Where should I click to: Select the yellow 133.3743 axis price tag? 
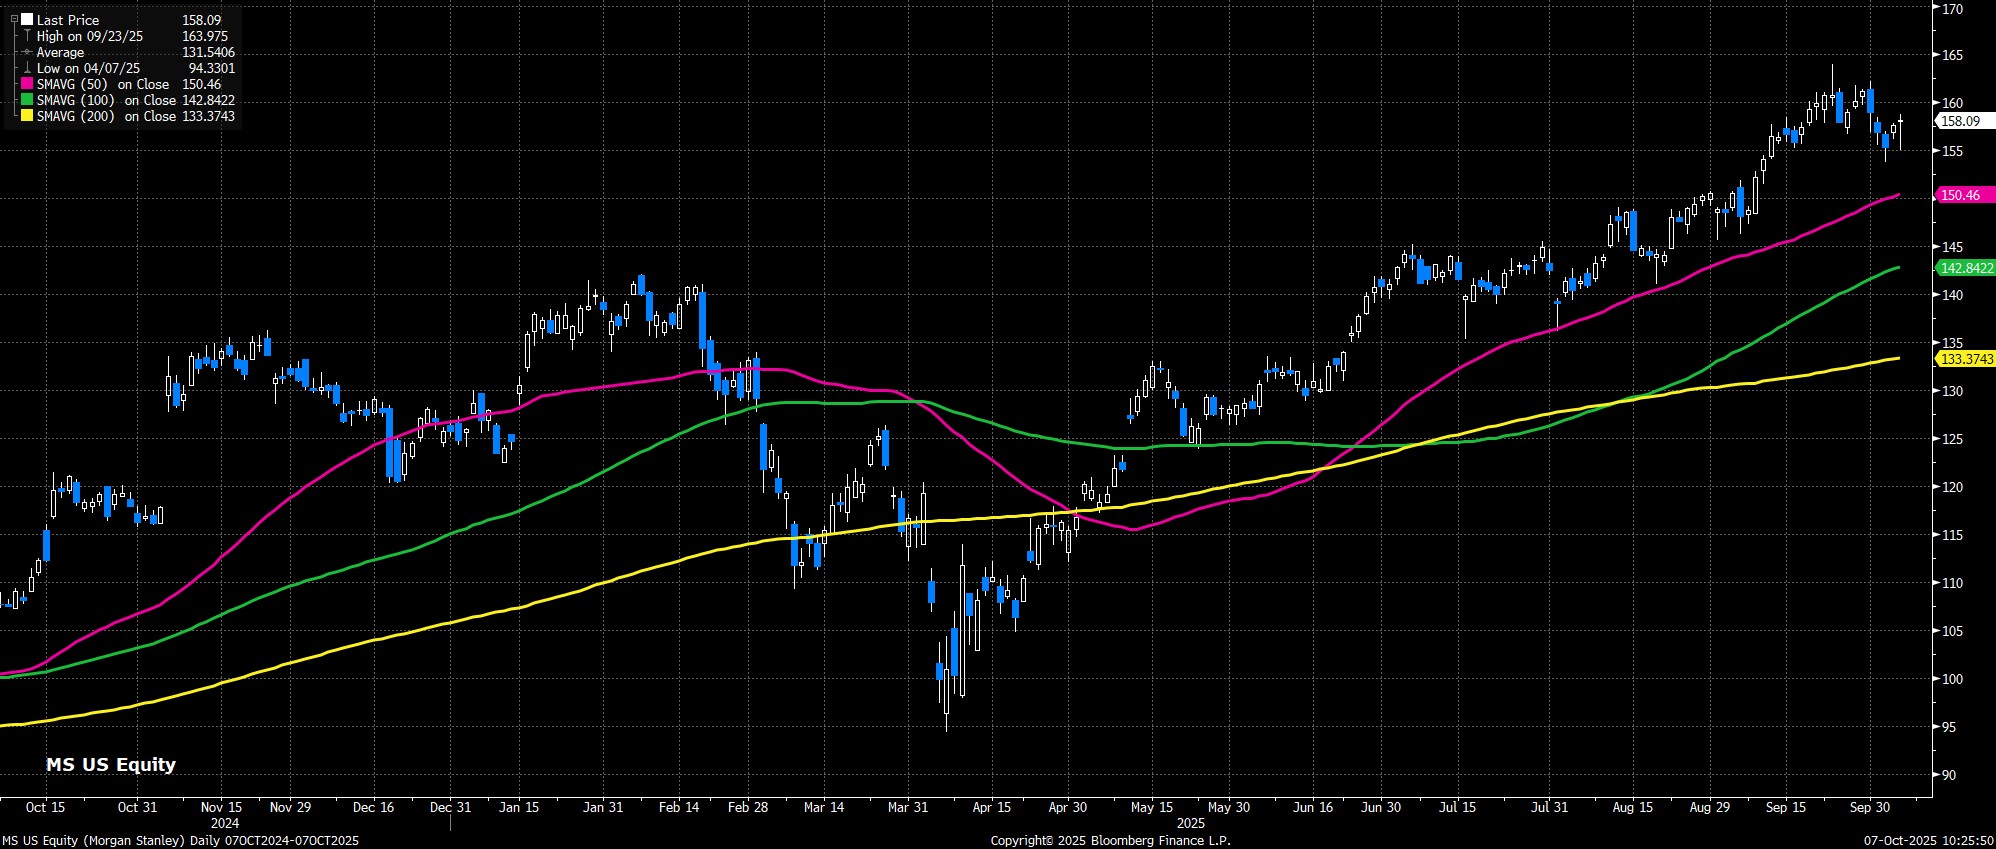[x=1965, y=359]
